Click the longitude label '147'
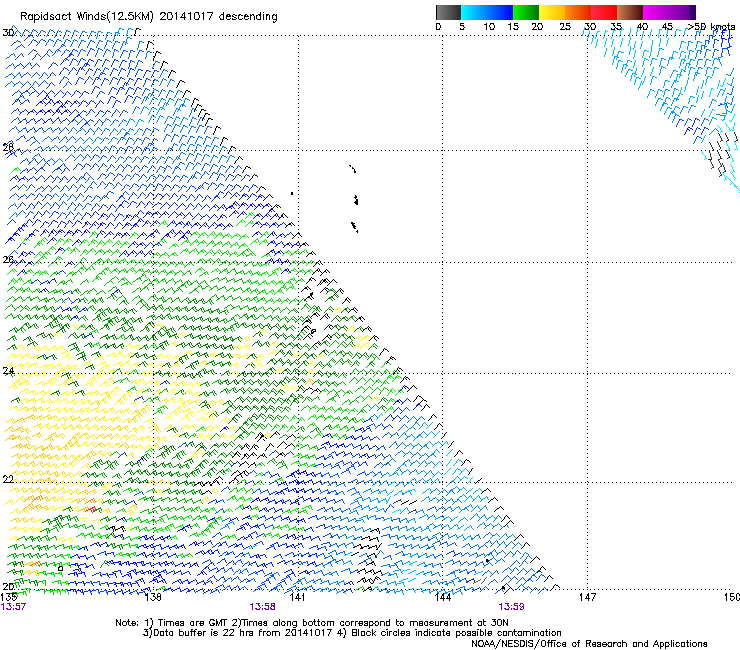Viewport: 740px width, 650px height. (x=587, y=597)
